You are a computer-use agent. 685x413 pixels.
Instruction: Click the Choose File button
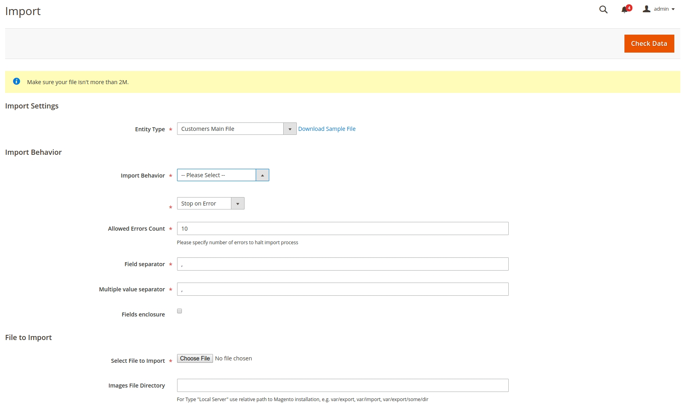(195, 358)
